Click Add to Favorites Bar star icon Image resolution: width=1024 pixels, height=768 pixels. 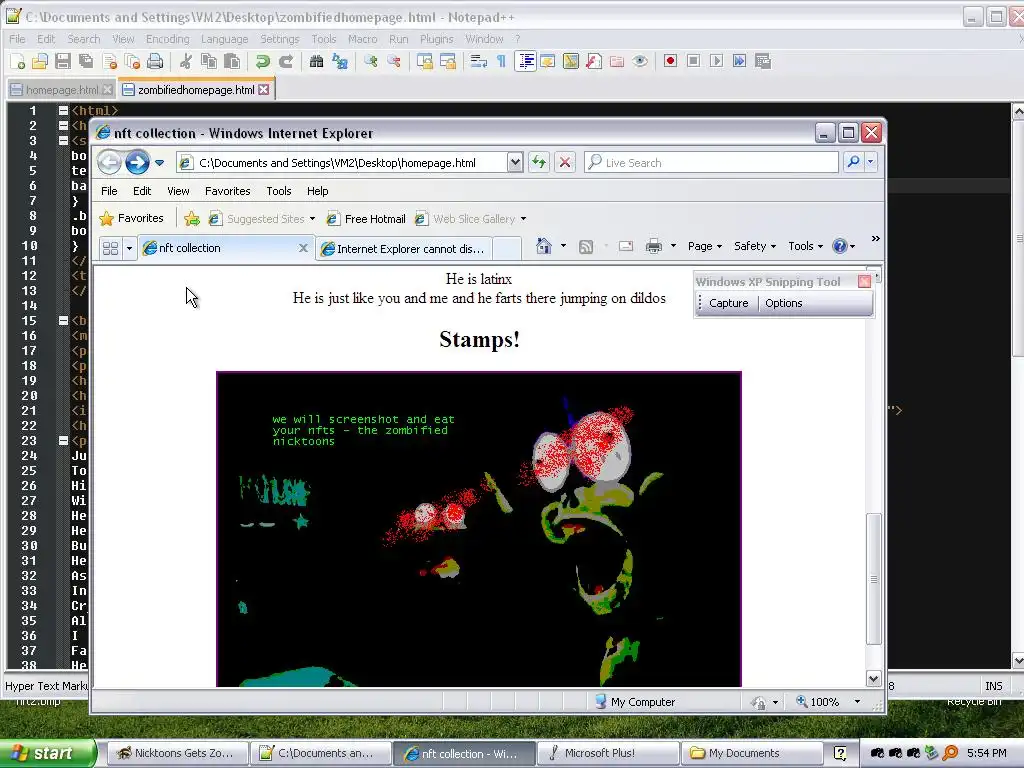click(x=191, y=219)
